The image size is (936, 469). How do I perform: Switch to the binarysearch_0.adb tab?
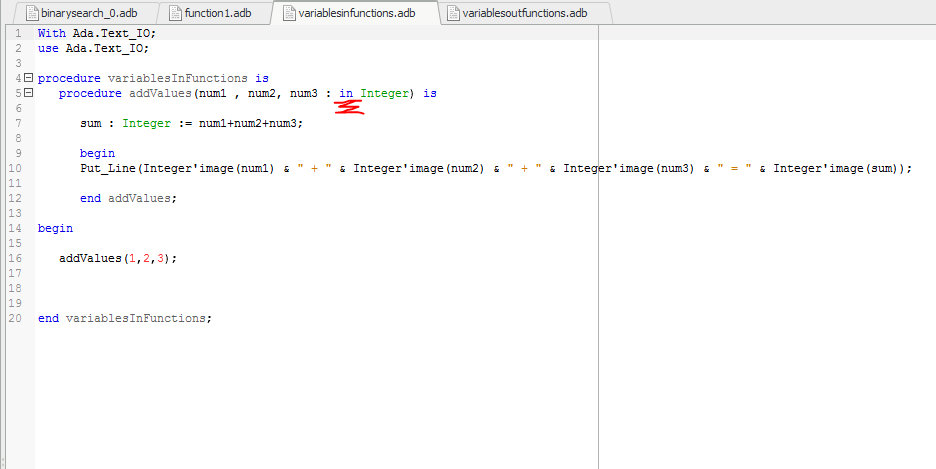83,13
